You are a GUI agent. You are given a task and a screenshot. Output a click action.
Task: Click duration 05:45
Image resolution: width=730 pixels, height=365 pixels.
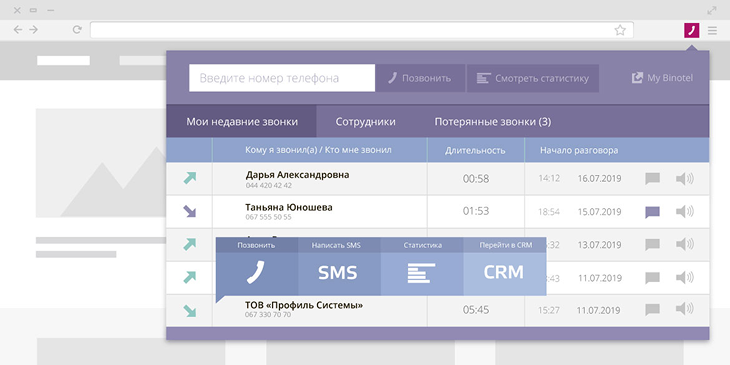(476, 310)
